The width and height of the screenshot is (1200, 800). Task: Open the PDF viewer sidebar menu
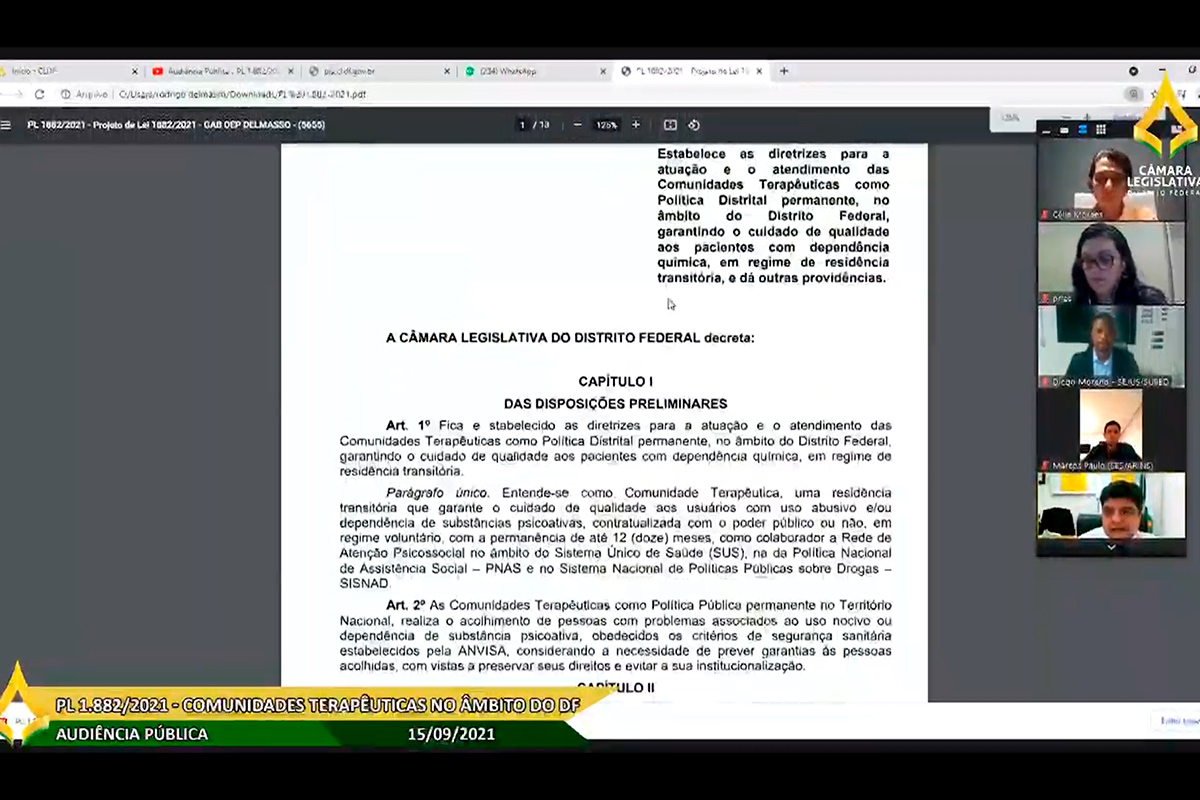7,125
